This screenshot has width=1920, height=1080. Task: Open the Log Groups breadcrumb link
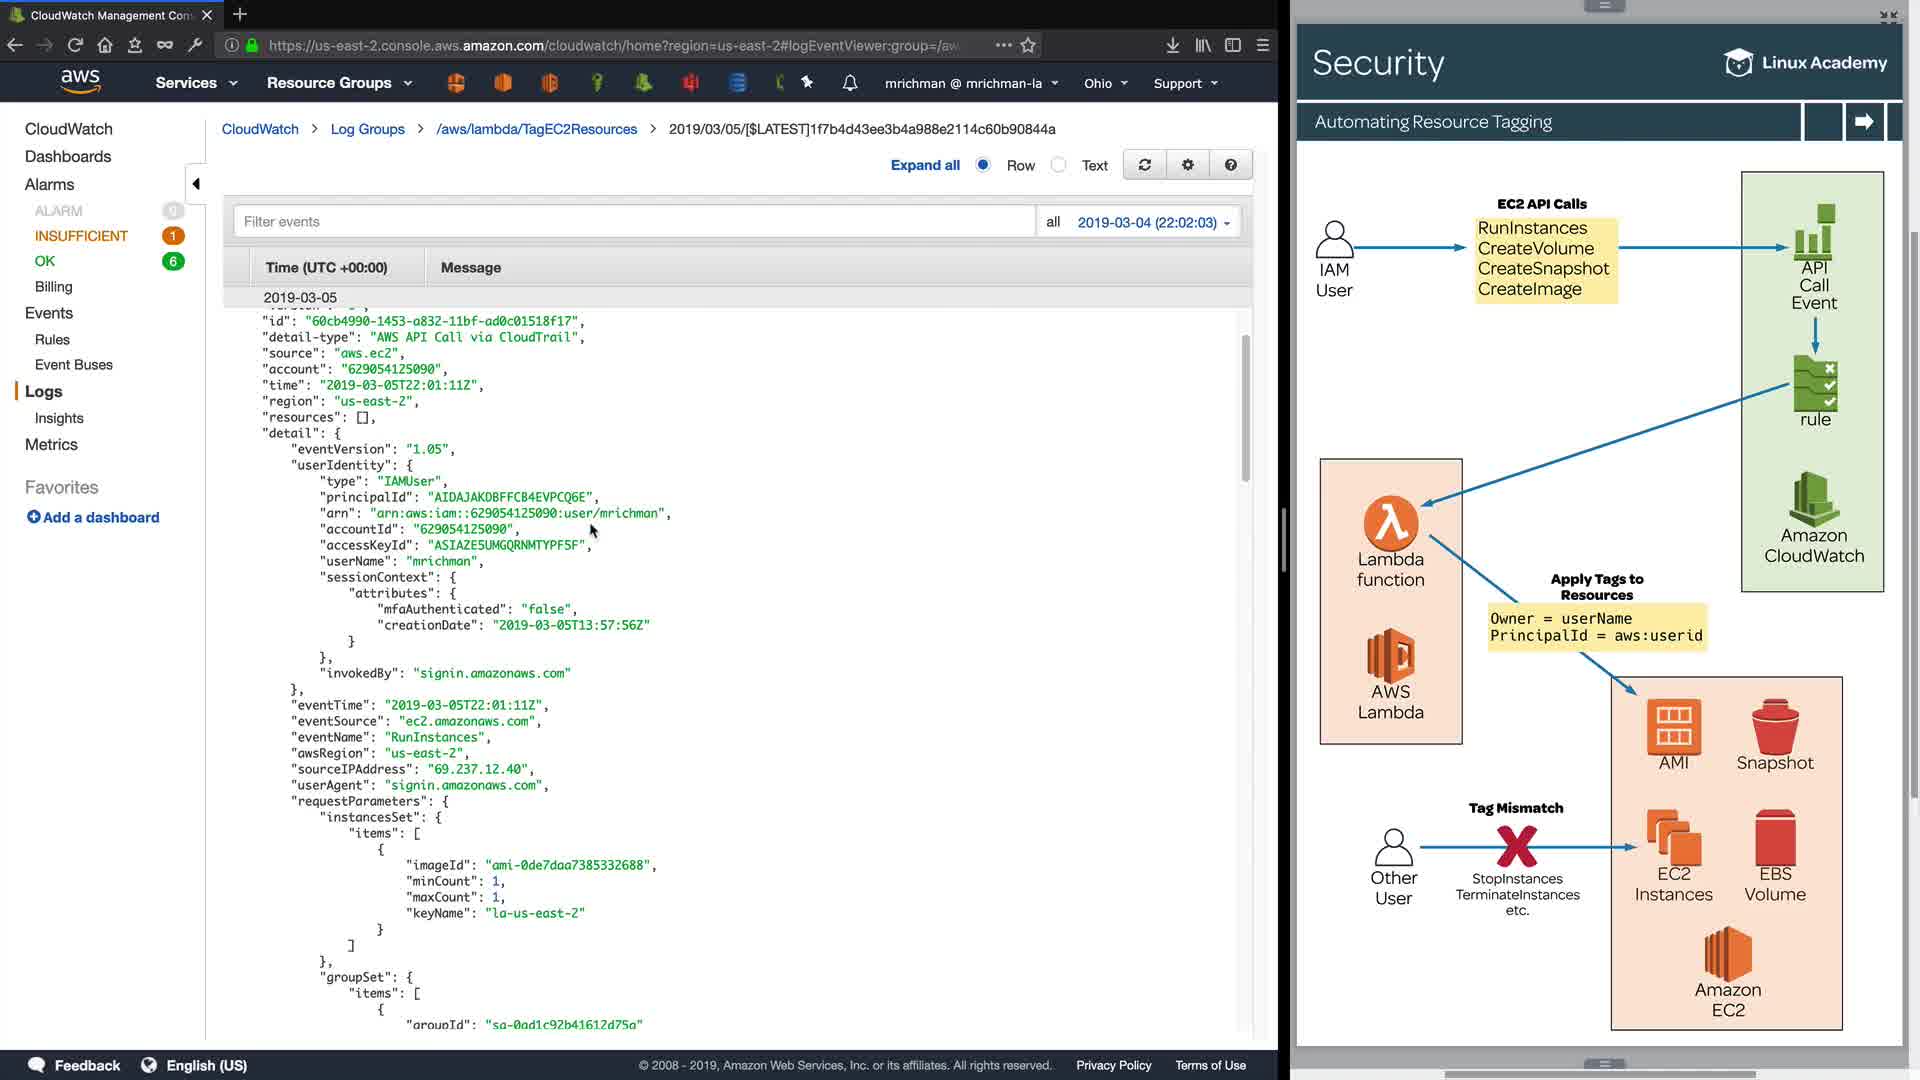click(x=367, y=129)
